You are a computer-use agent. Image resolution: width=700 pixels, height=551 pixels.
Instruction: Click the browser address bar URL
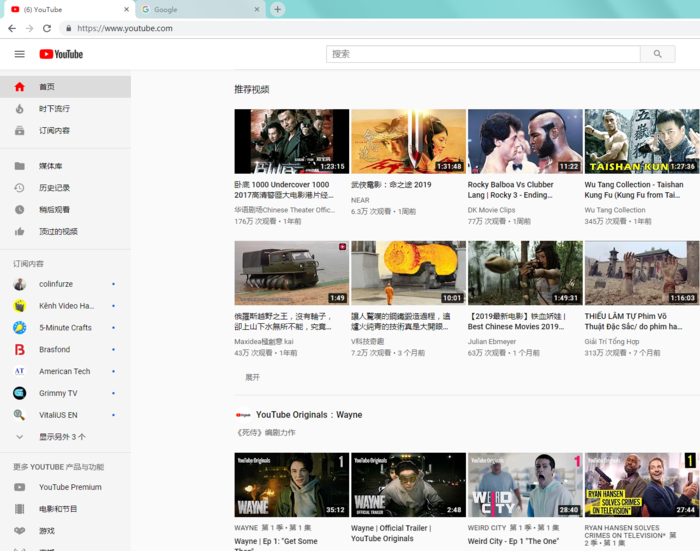[x=125, y=28]
